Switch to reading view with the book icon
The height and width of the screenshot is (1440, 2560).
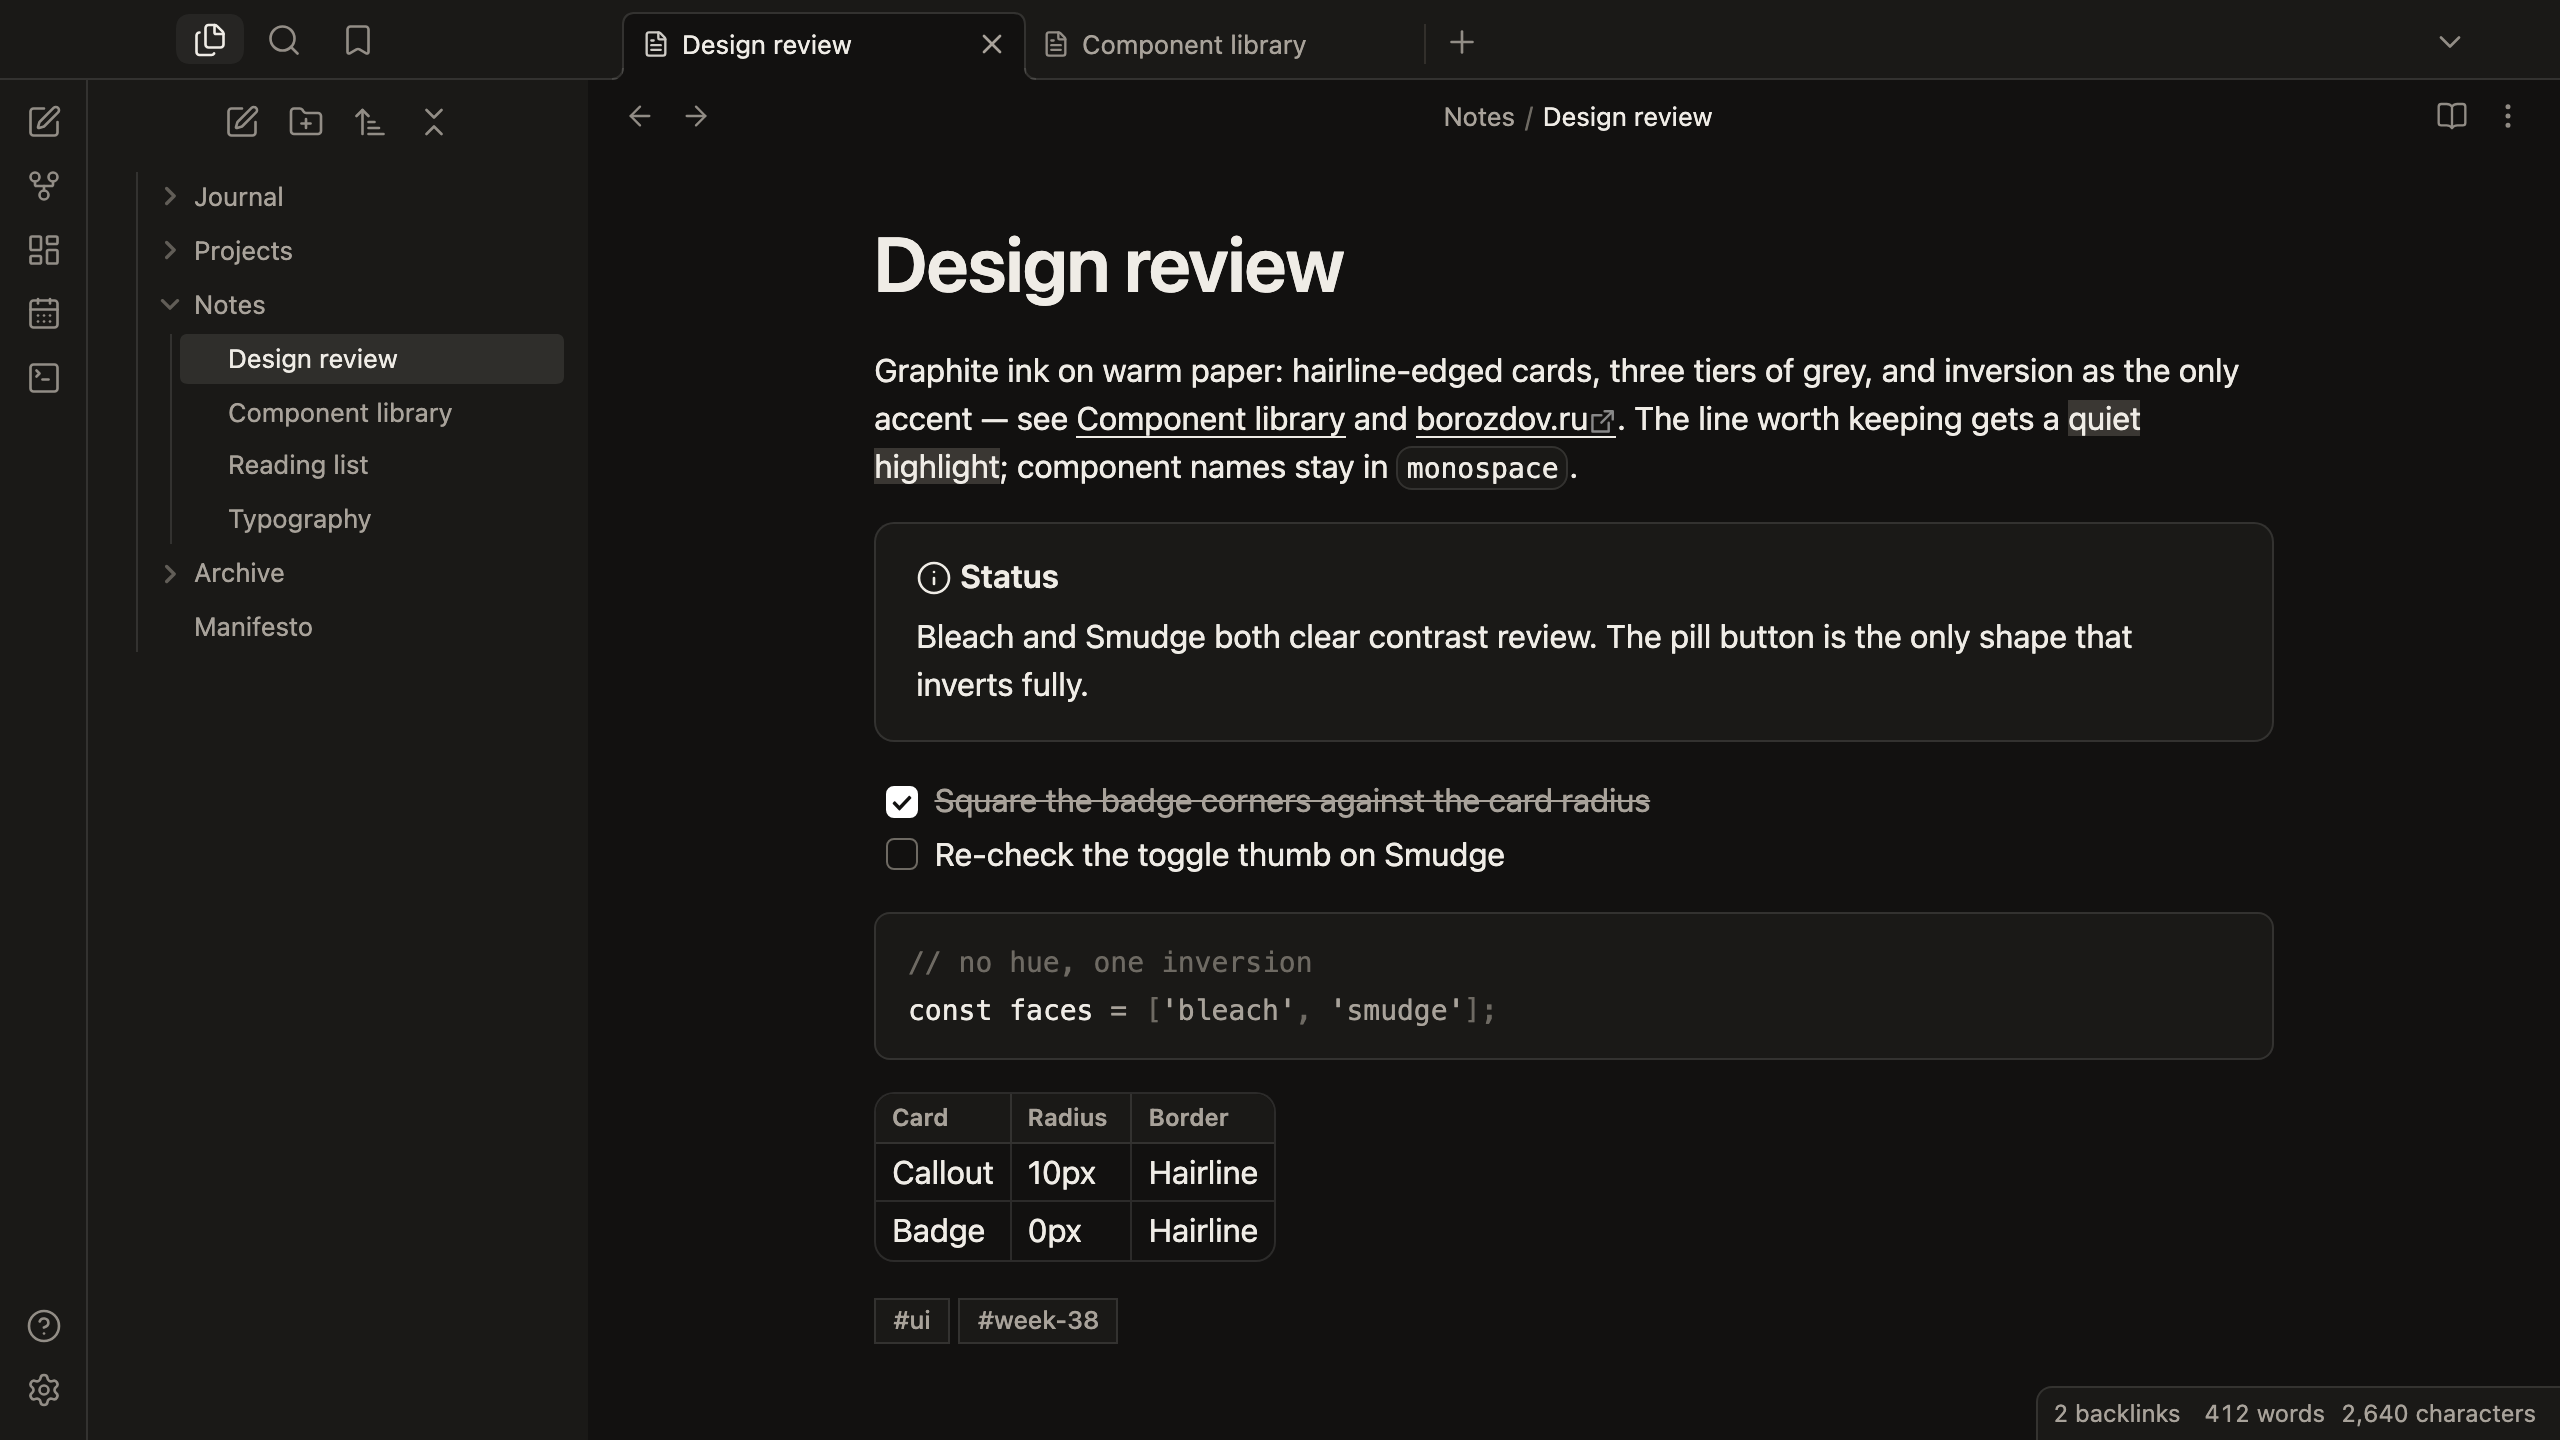point(2451,116)
